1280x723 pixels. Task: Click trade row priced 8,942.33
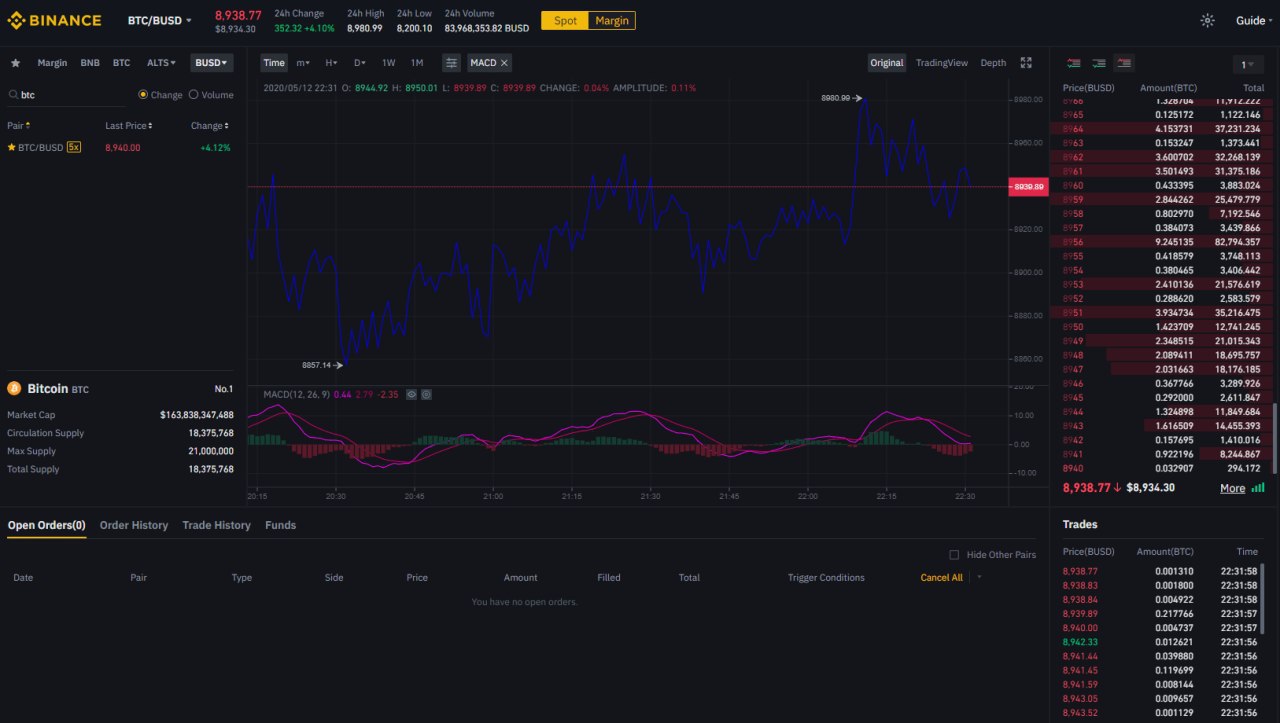tap(1160, 642)
